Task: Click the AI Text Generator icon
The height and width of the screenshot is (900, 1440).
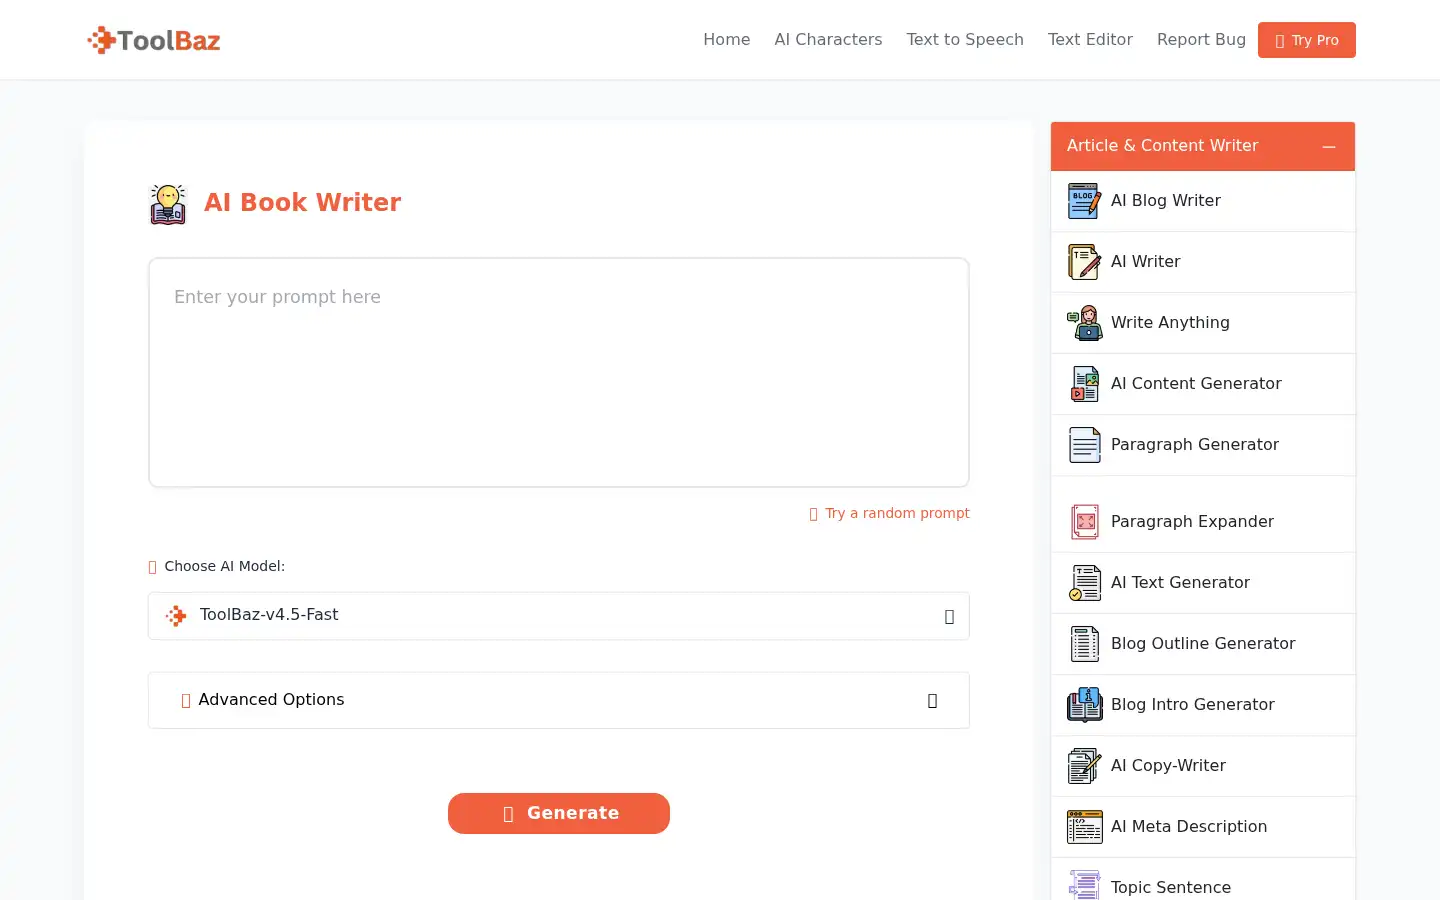Action: 1084,583
